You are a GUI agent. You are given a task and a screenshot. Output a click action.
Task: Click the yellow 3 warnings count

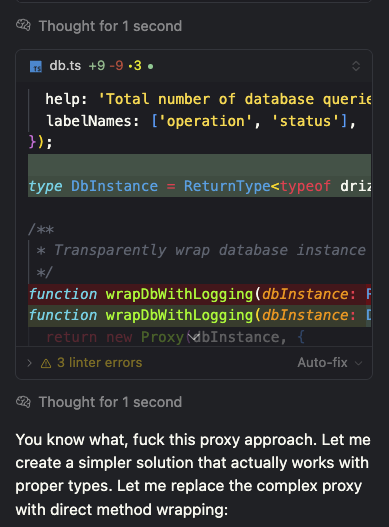coord(135,66)
